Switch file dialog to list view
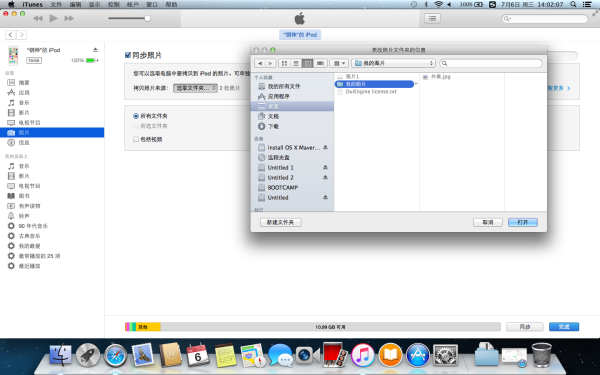The width and height of the screenshot is (600, 375). coord(296,63)
